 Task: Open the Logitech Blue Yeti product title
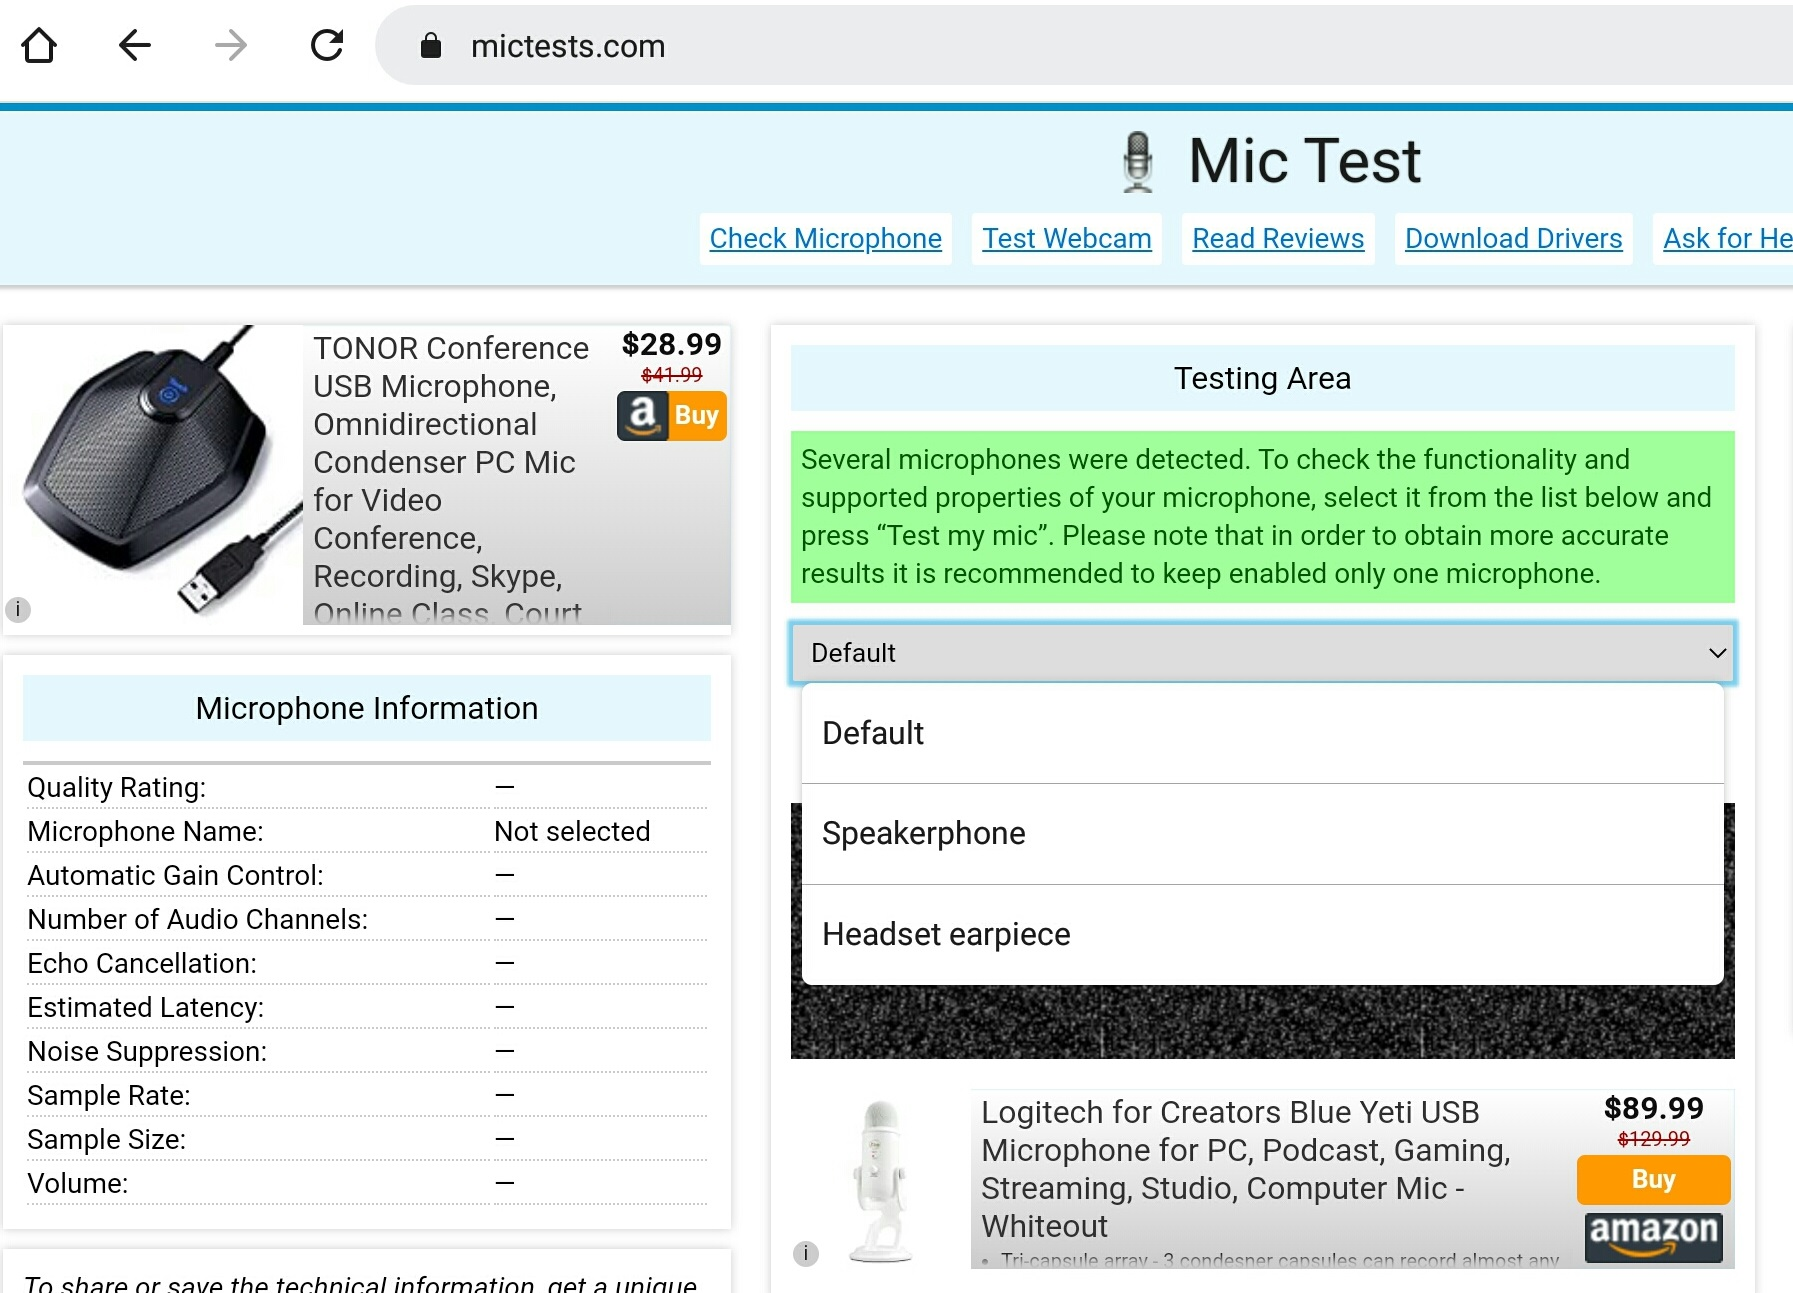[1246, 1169]
